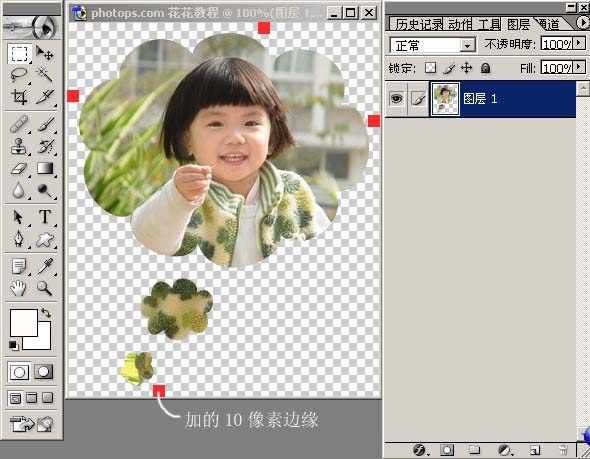Pick the Eyedropper tool
Viewport: 590px width, 459px height.
coord(44,266)
